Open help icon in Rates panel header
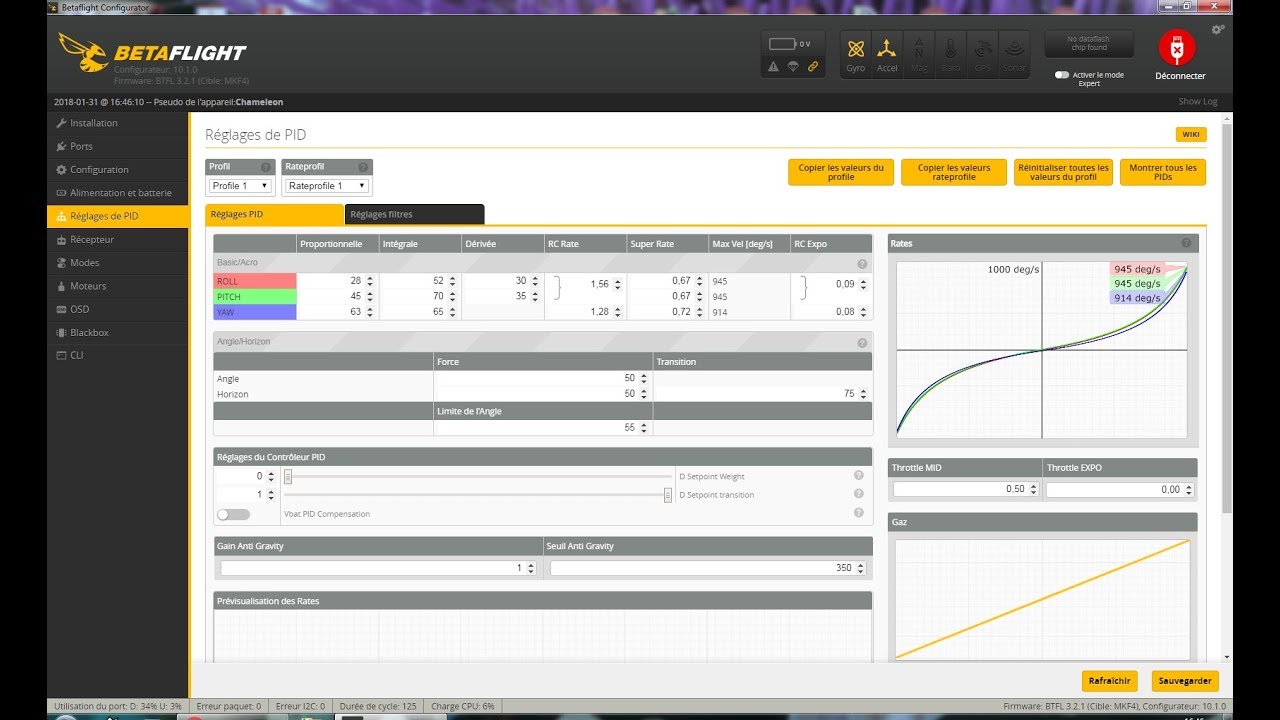 (x=1186, y=243)
